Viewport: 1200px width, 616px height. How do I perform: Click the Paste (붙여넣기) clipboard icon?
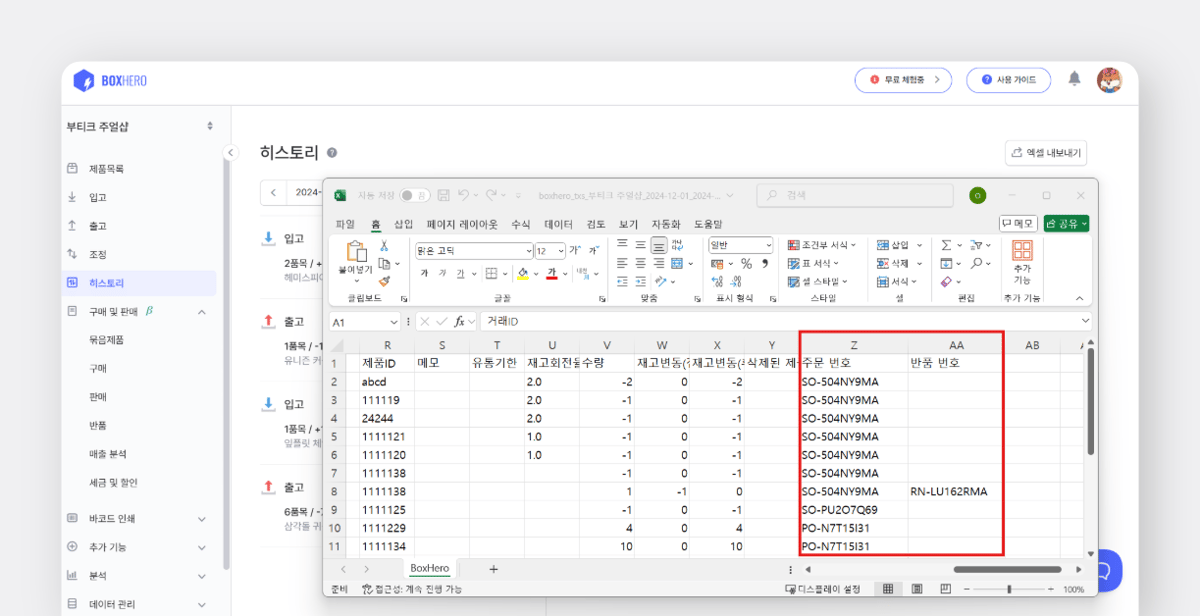[x=356, y=252]
